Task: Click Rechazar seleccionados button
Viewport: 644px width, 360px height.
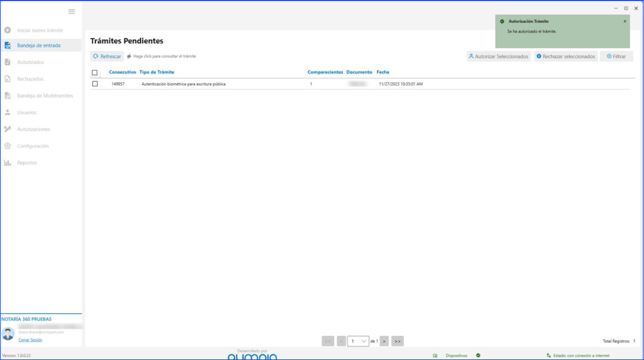Action: pyautogui.click(x=566, y=56)
